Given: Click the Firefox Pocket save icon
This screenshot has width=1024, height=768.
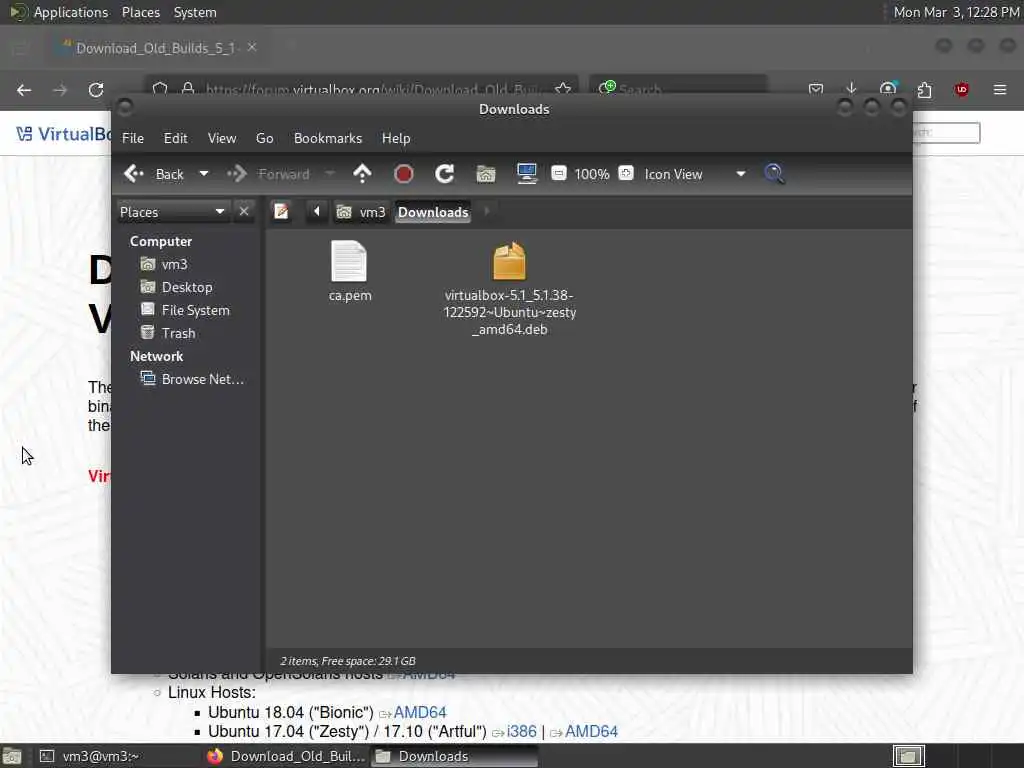Looking at the screenshot, I should point(816,89).
